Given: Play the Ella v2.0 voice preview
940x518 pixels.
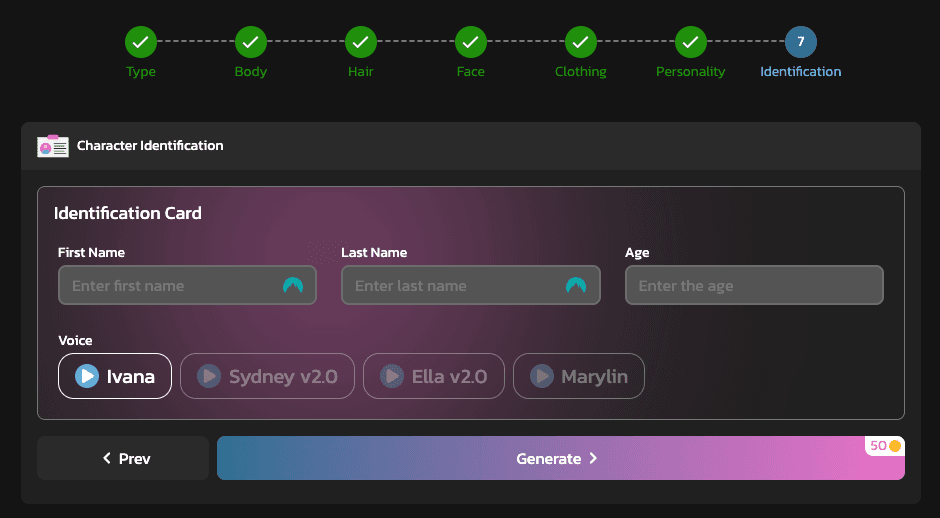Looking at the screenshot, I should (392, 376).
